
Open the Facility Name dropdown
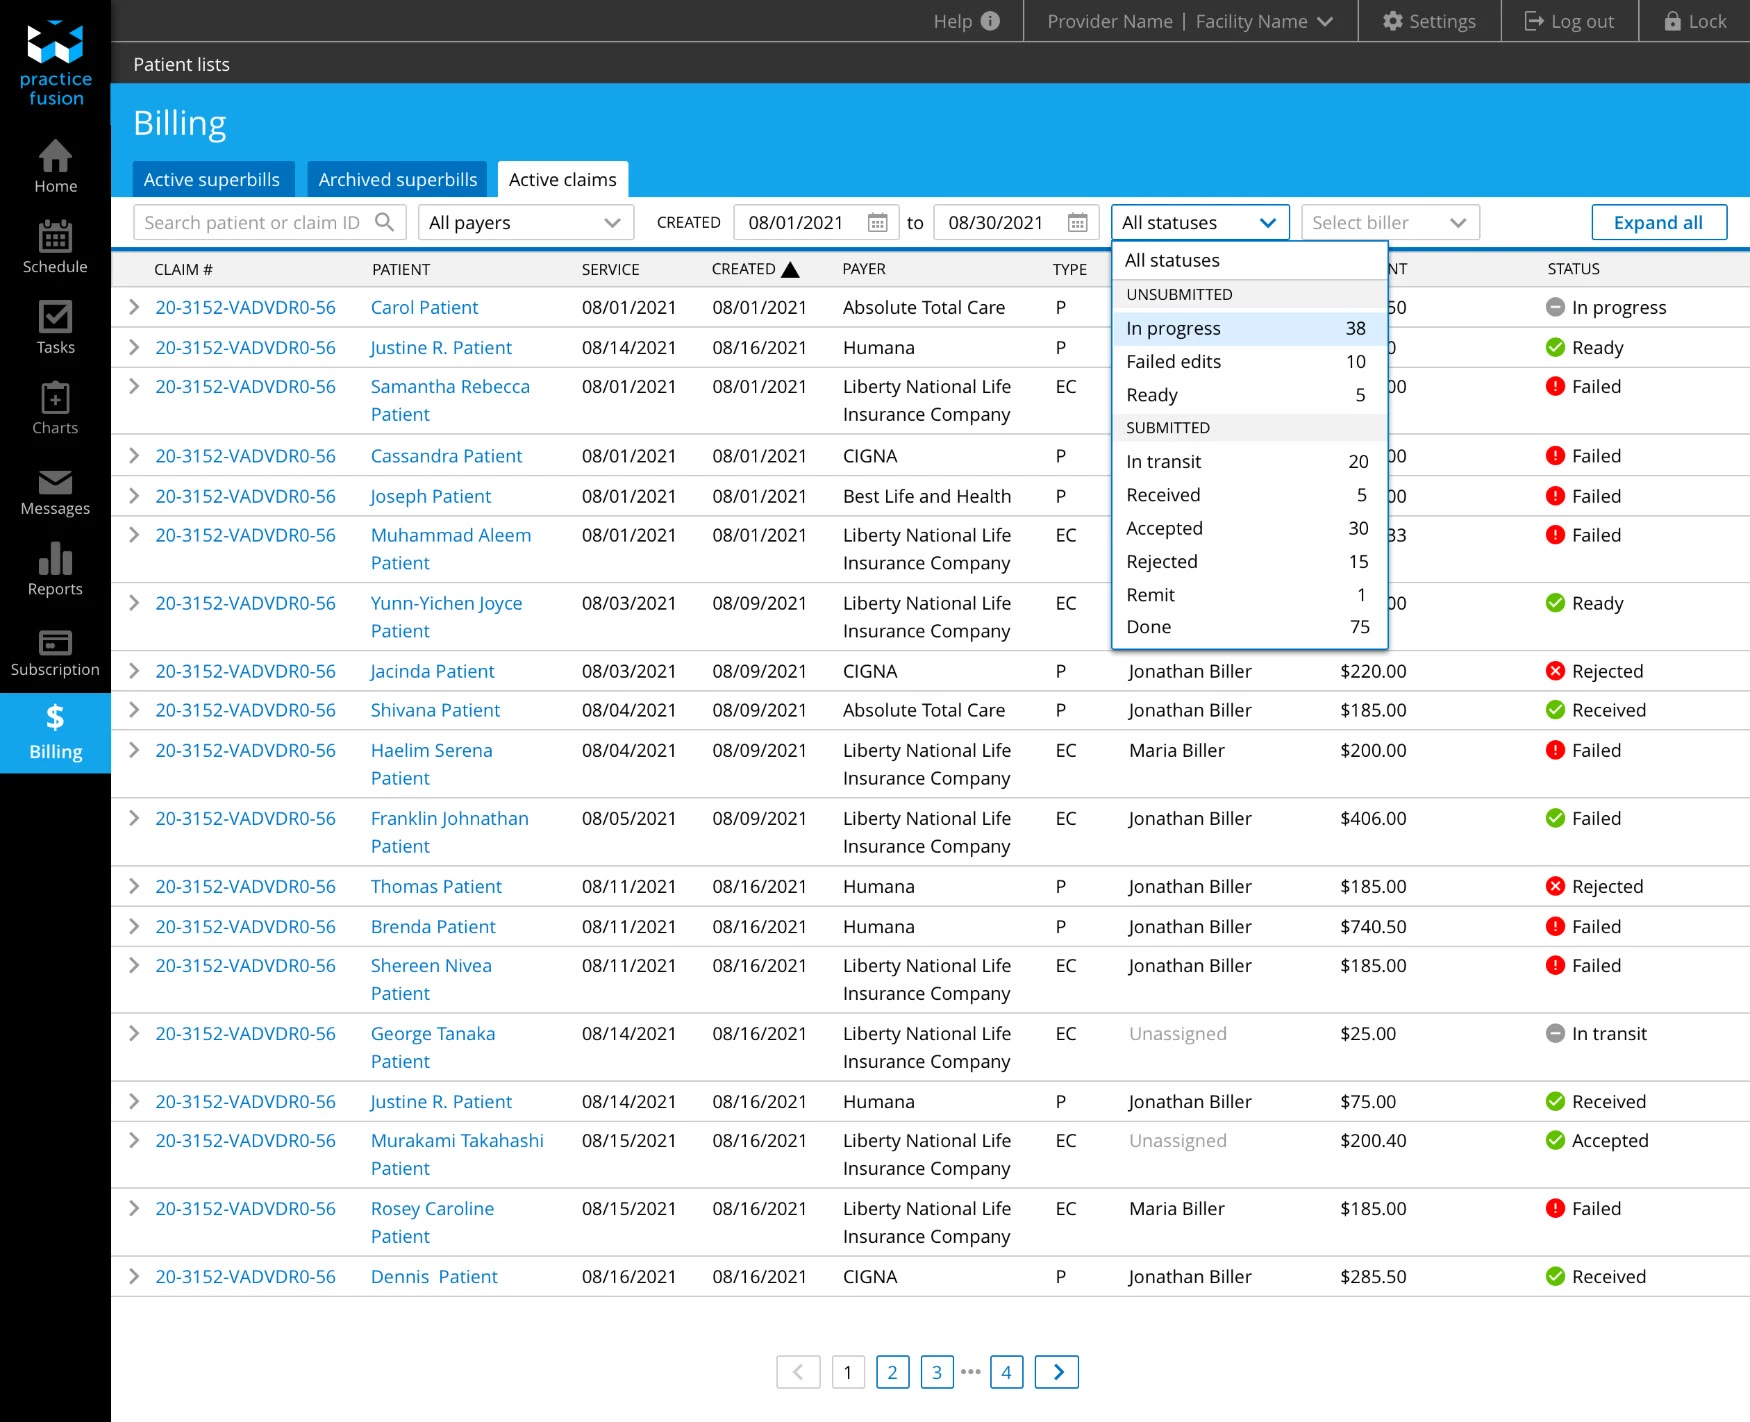(1264, 21)
